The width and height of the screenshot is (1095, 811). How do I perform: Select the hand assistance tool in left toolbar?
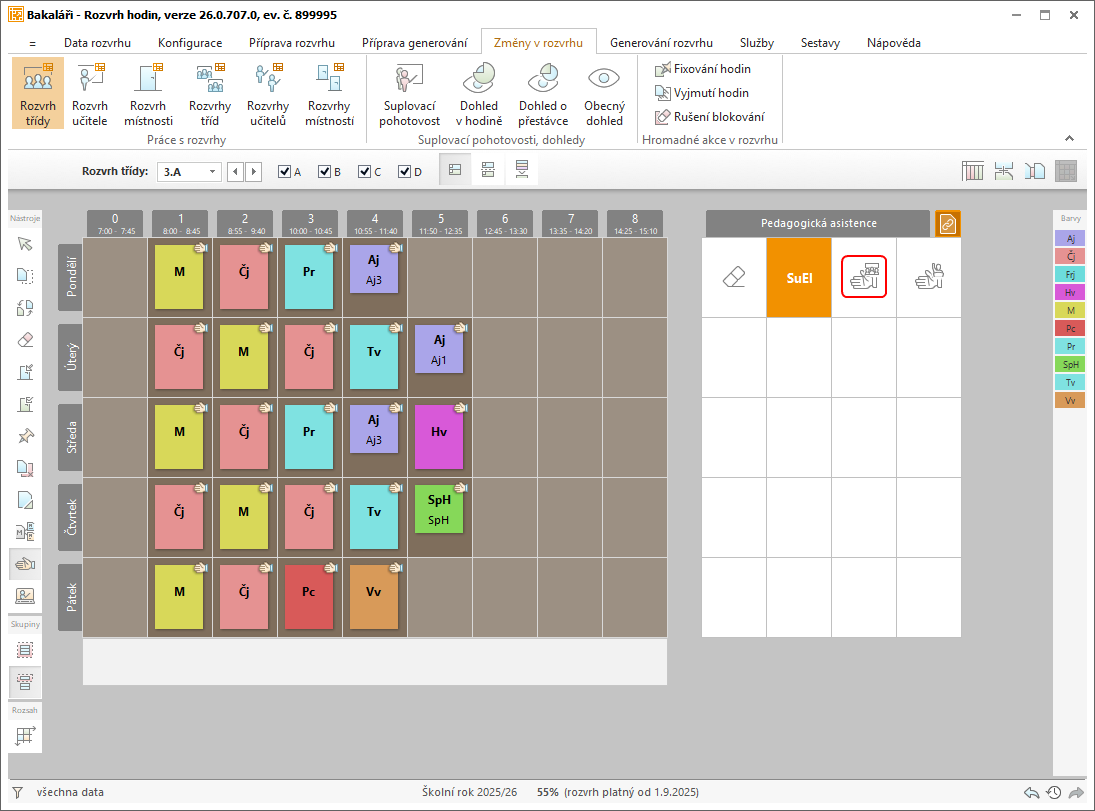coord(25,564)
